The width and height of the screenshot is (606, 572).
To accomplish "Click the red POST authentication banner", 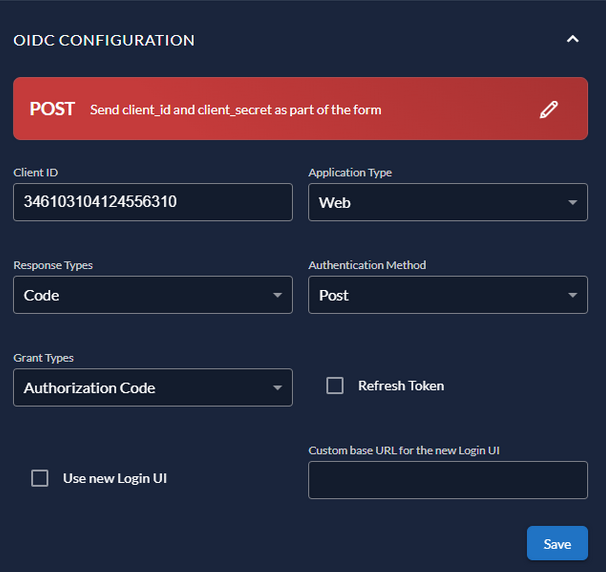I will [x=300, y=109].
